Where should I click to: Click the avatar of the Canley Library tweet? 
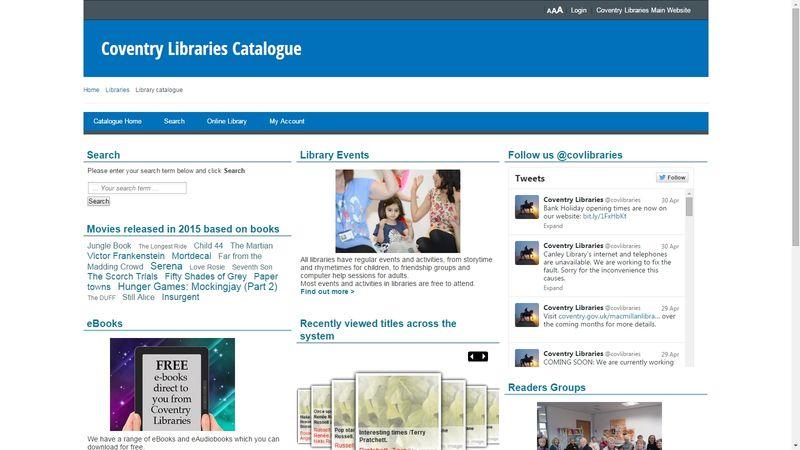coord(527,253)
